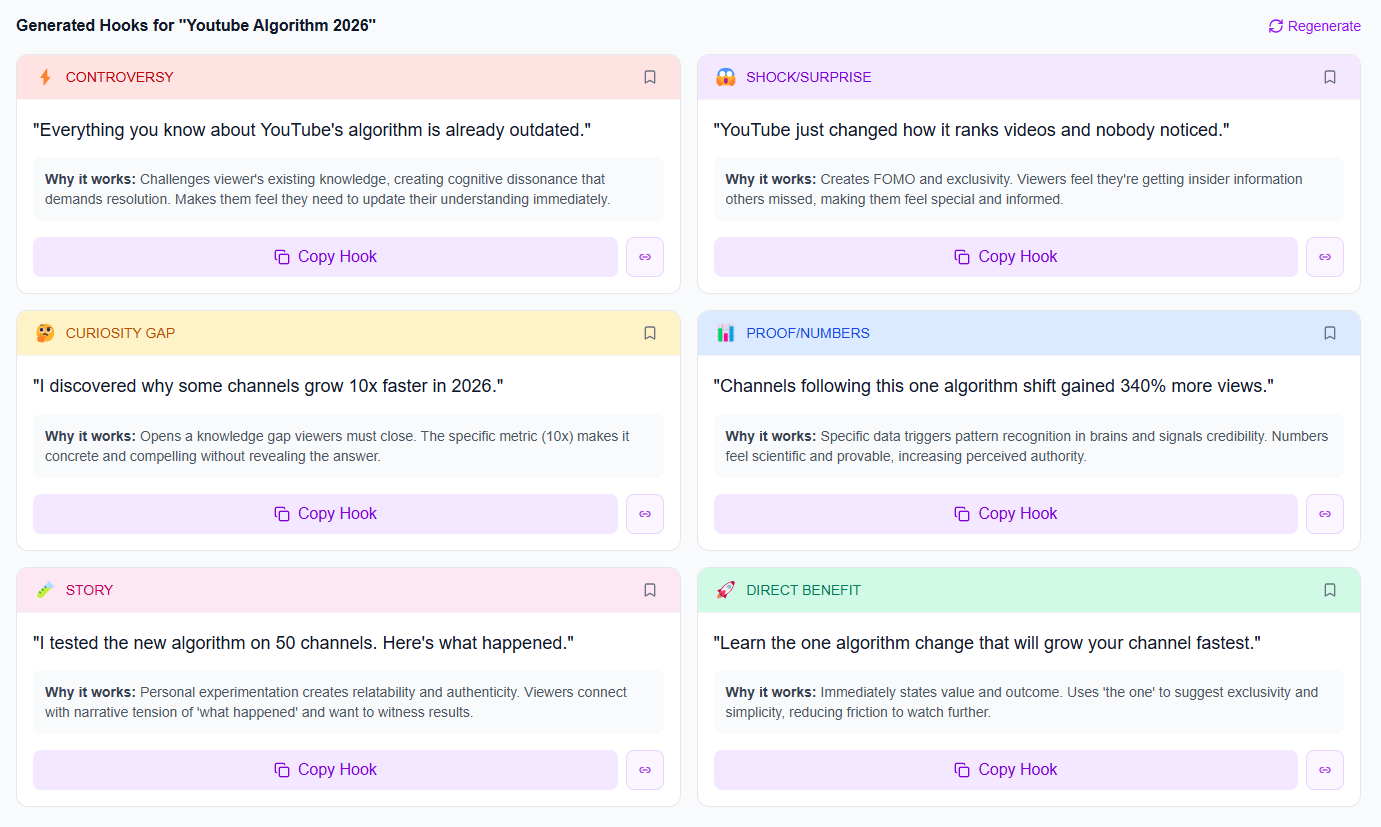Click link icon on Curiosity Gap card
The height and width of the screenshot is (827, 1381).
pos(645,514)
